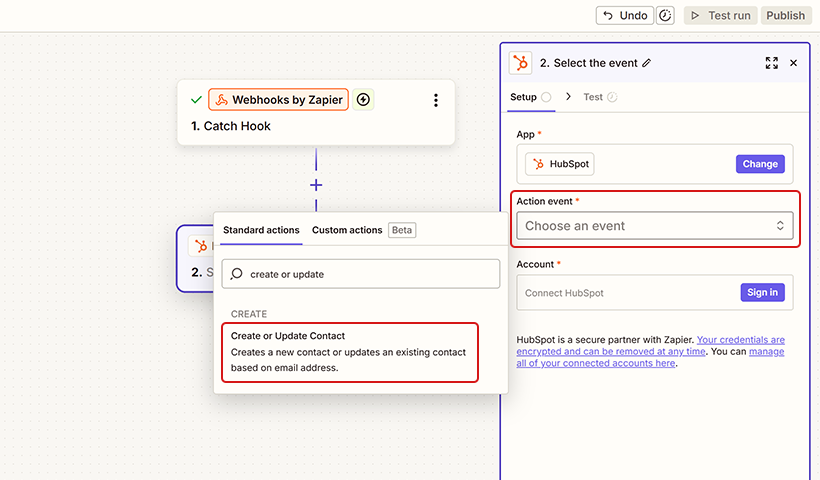Change the HubSpot app
820x480 pixels.
coord(760,164)
